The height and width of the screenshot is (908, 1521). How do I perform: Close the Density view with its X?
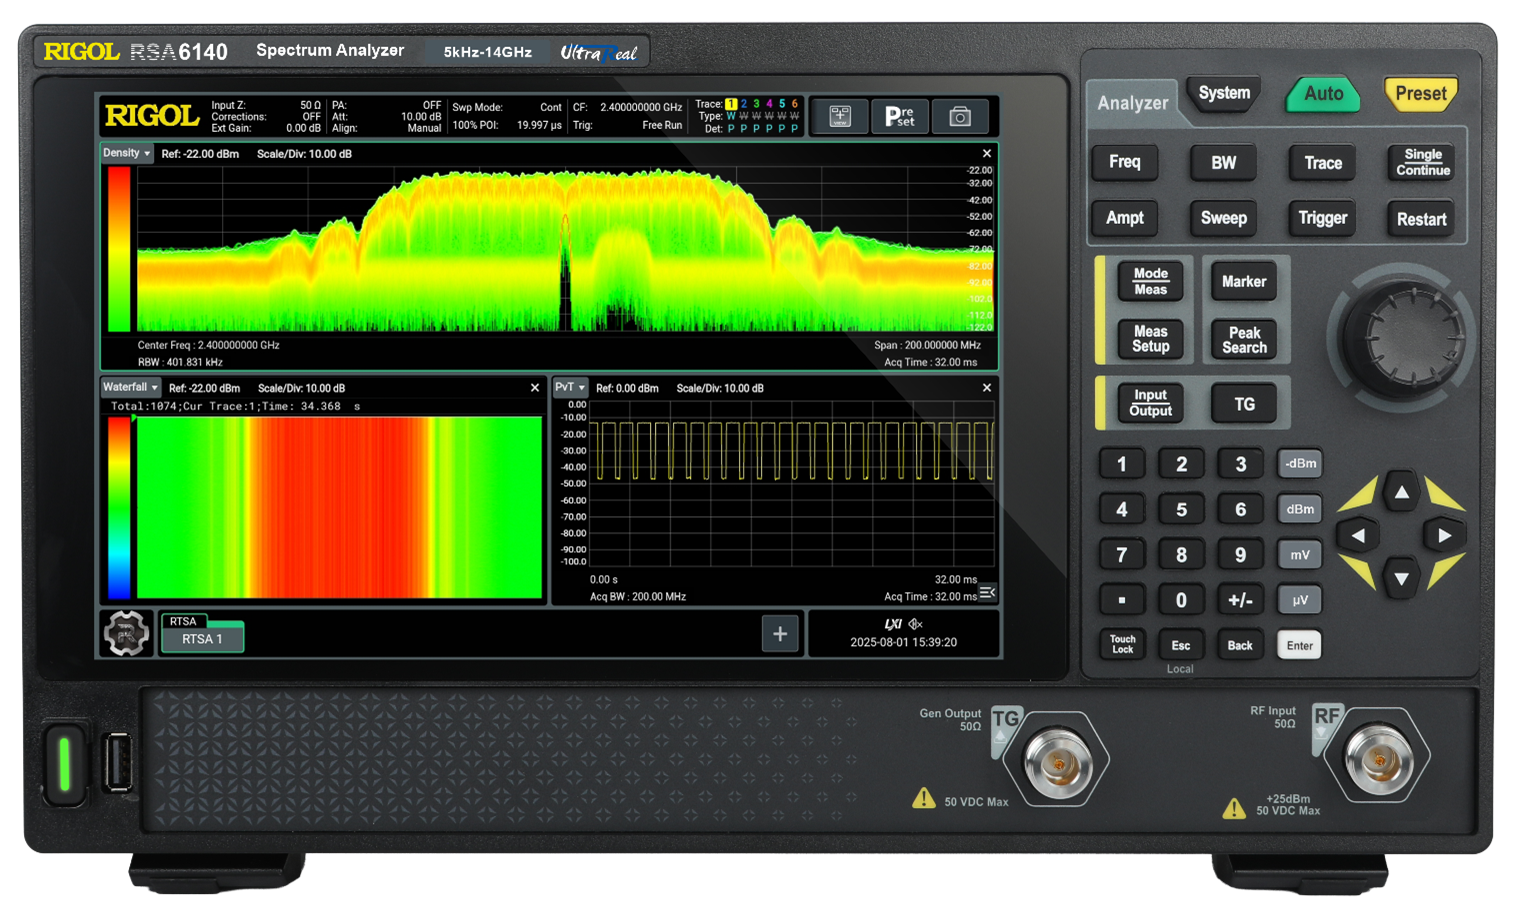[x=987, y=154]
